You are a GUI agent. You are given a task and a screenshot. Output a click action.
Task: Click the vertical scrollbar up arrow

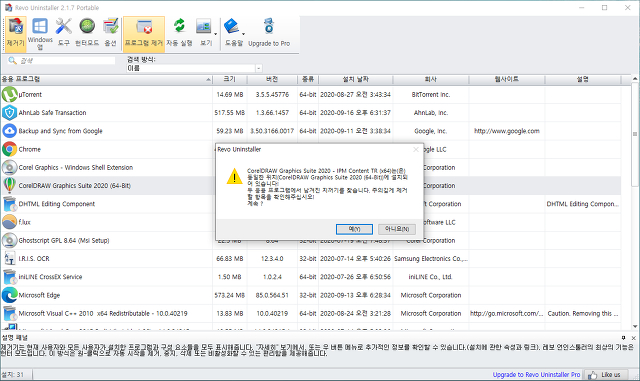[635, 79]
